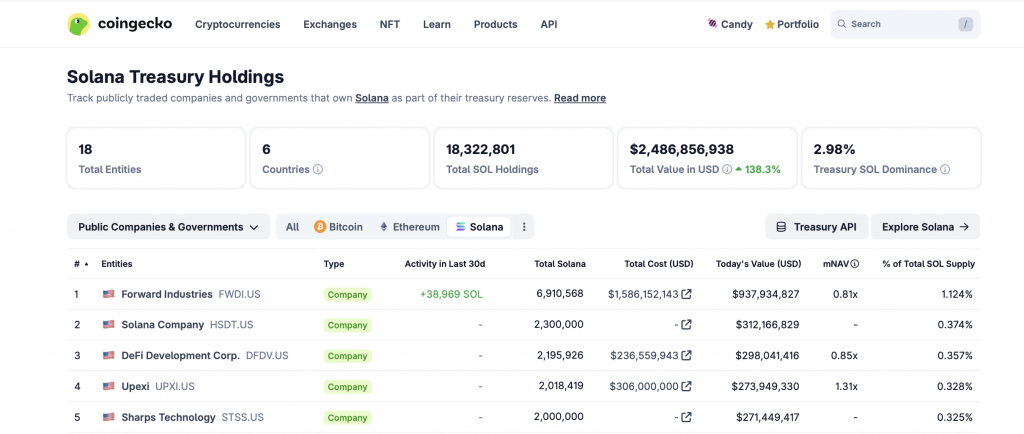Click info icon beside Treasury SOL Dominance

[x=944, y=170]
